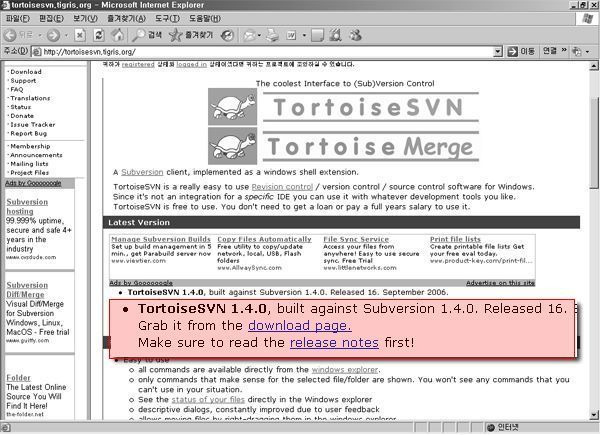This screenshot has height=435, width=600.
Task: Click the logged in link
Action: click(191, 64)
